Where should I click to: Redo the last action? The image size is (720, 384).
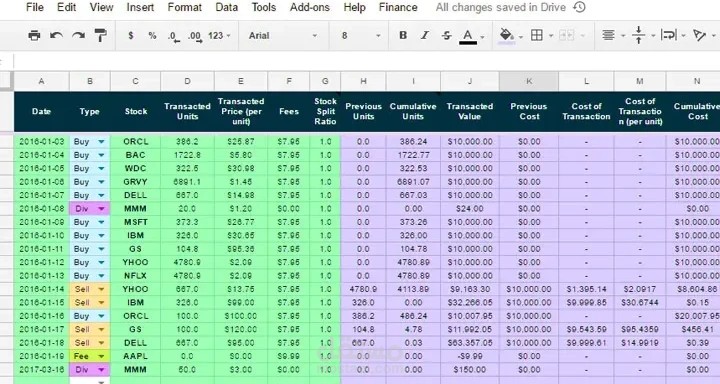pos(79,35)
